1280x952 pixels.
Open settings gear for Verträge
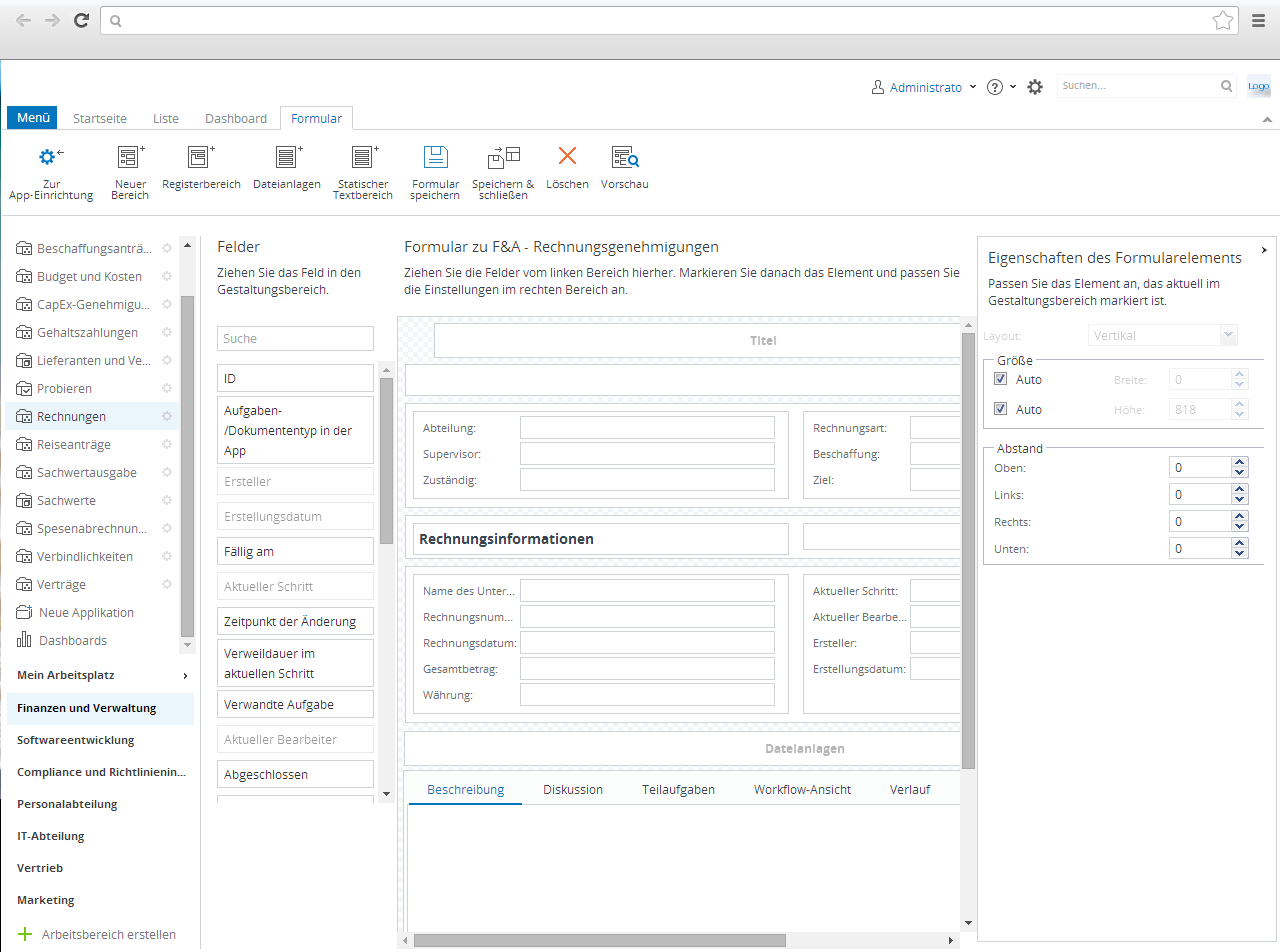[167, 584]
